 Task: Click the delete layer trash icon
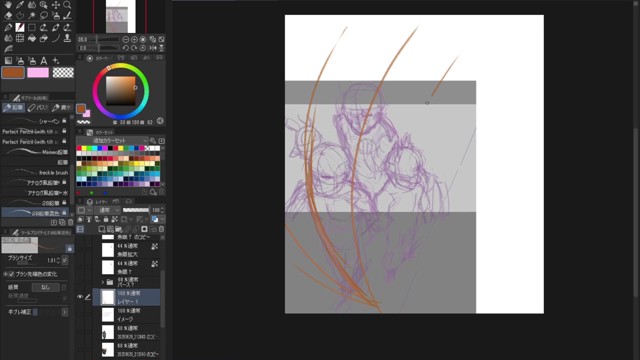coord(161,229)
